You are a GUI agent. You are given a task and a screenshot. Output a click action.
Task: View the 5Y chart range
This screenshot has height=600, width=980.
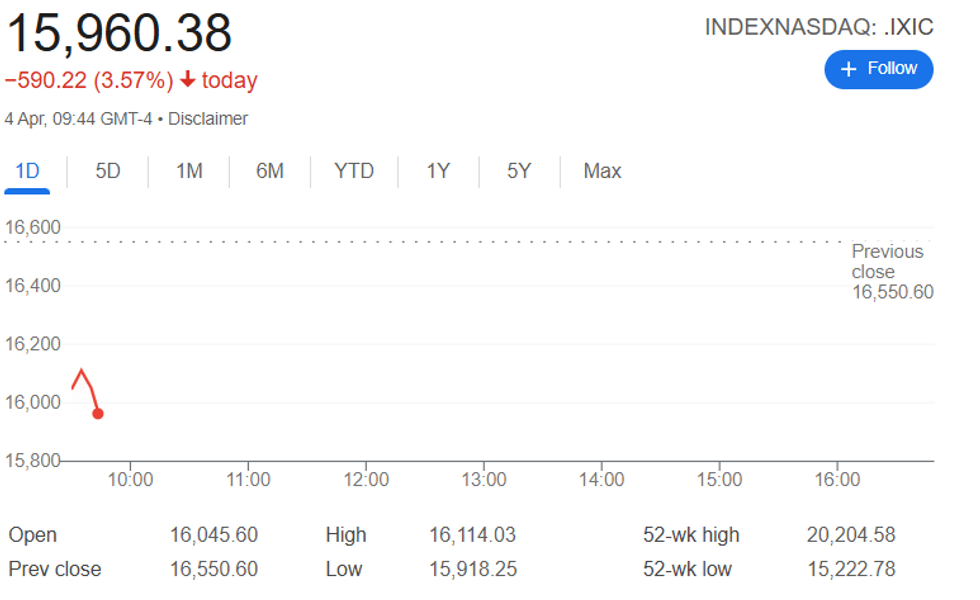[519, 171]
